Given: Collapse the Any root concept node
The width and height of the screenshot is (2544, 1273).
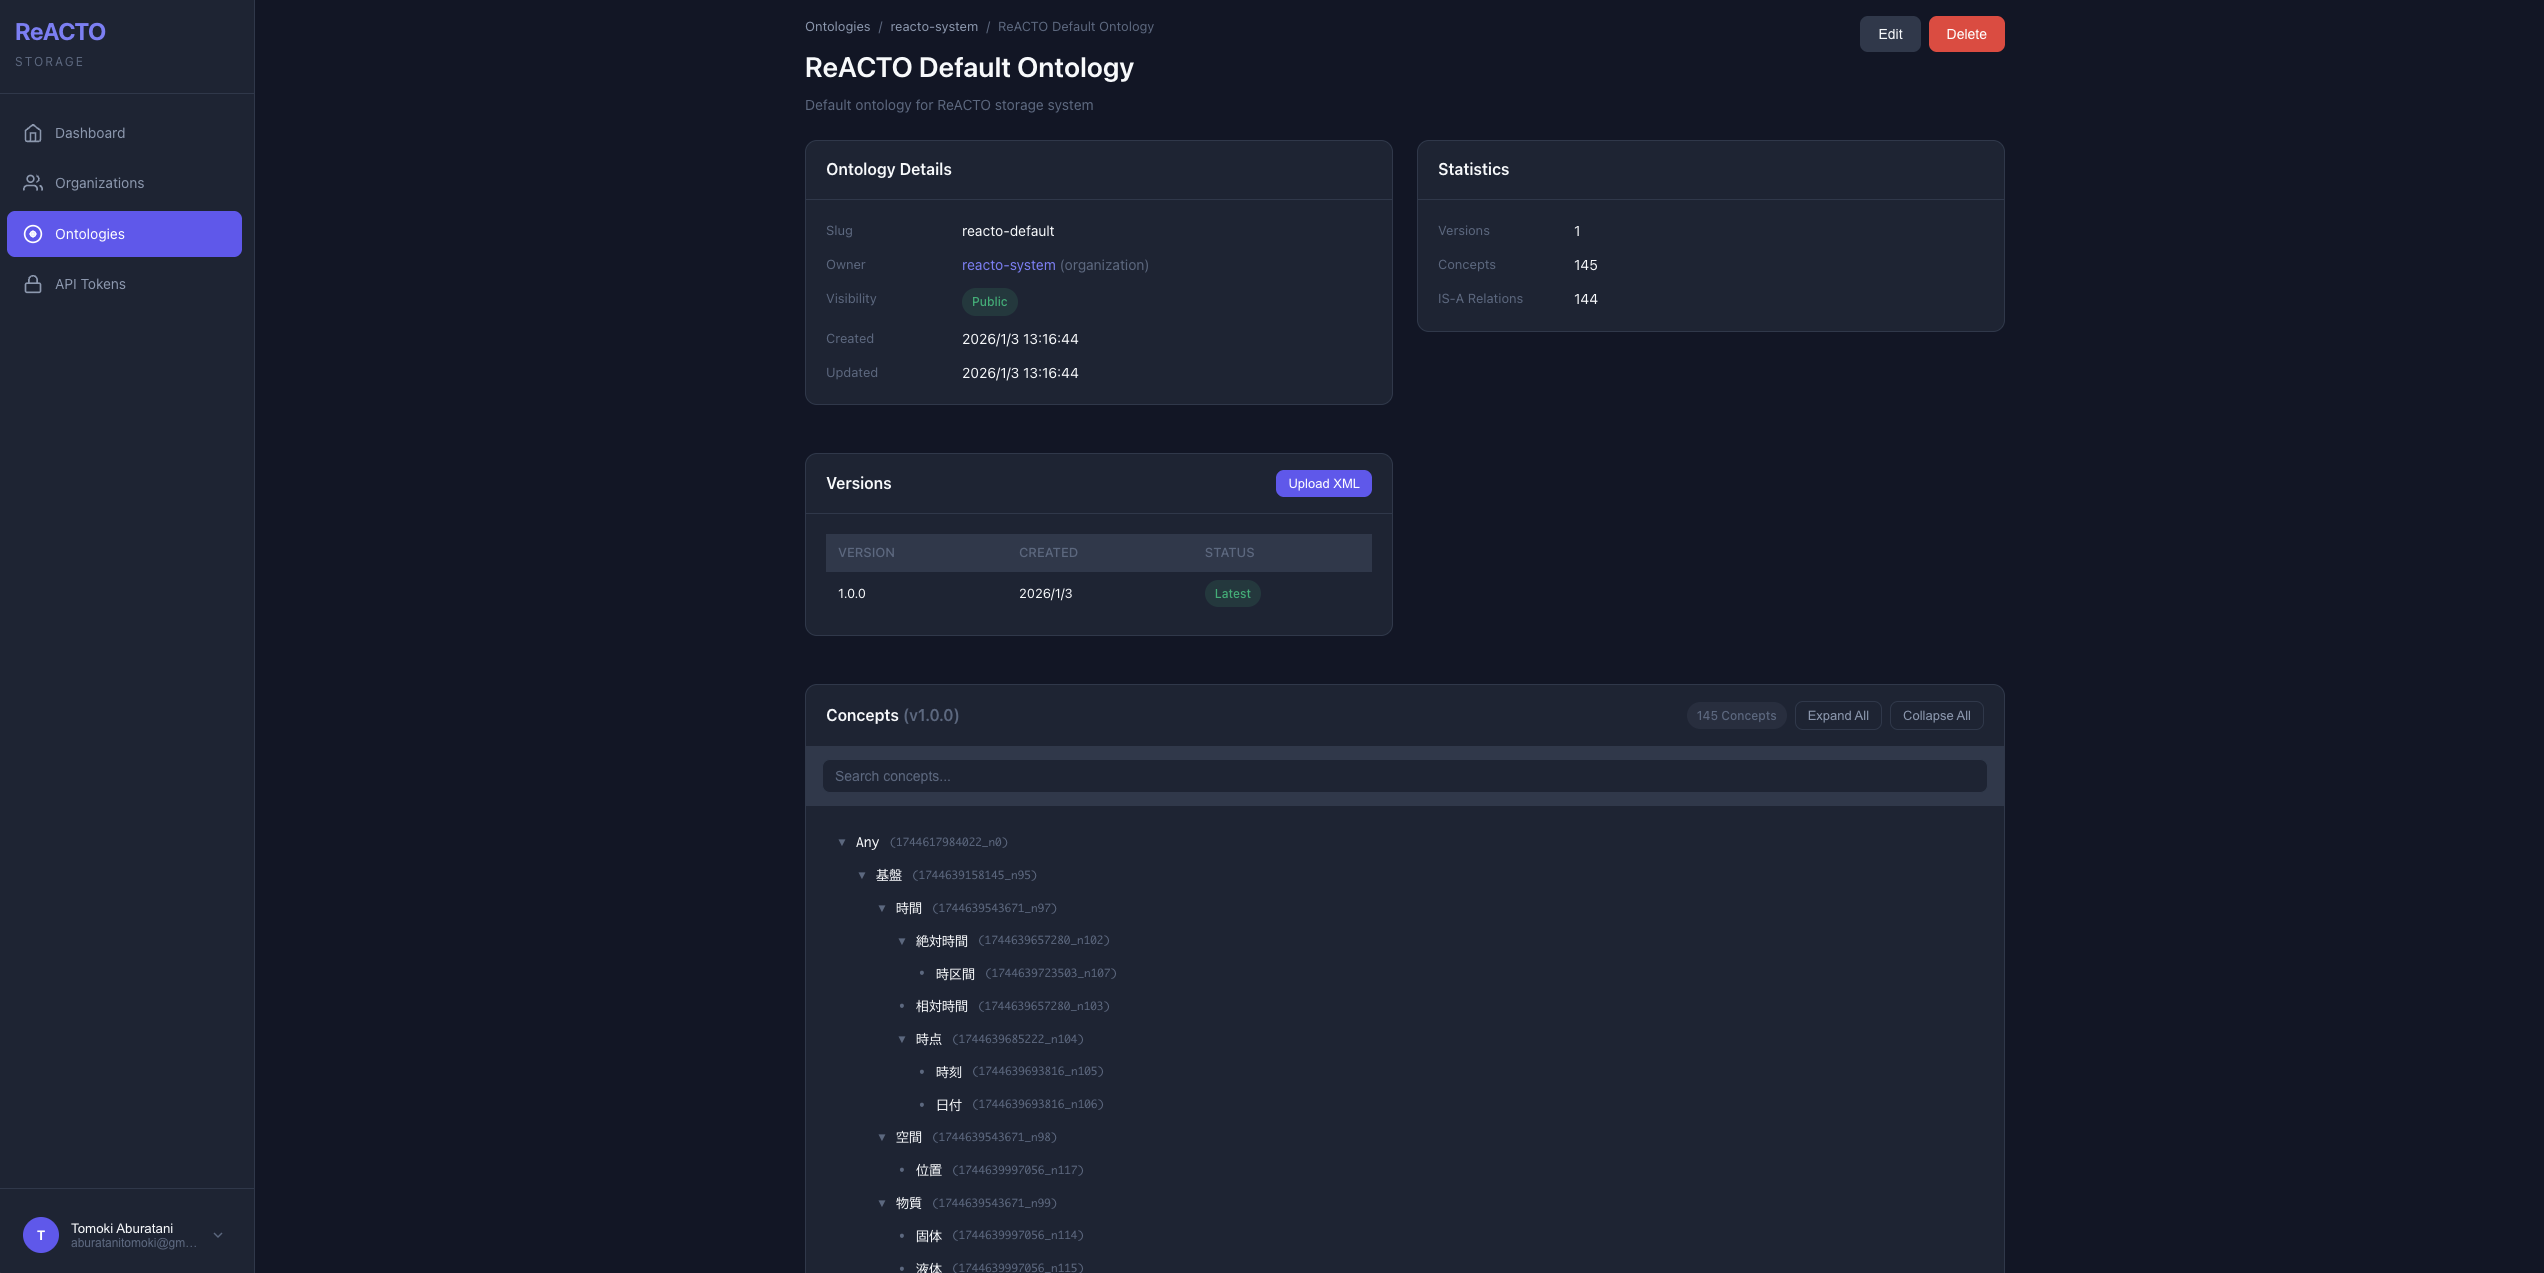Looking at the screenshot, I should click(842, 842).
